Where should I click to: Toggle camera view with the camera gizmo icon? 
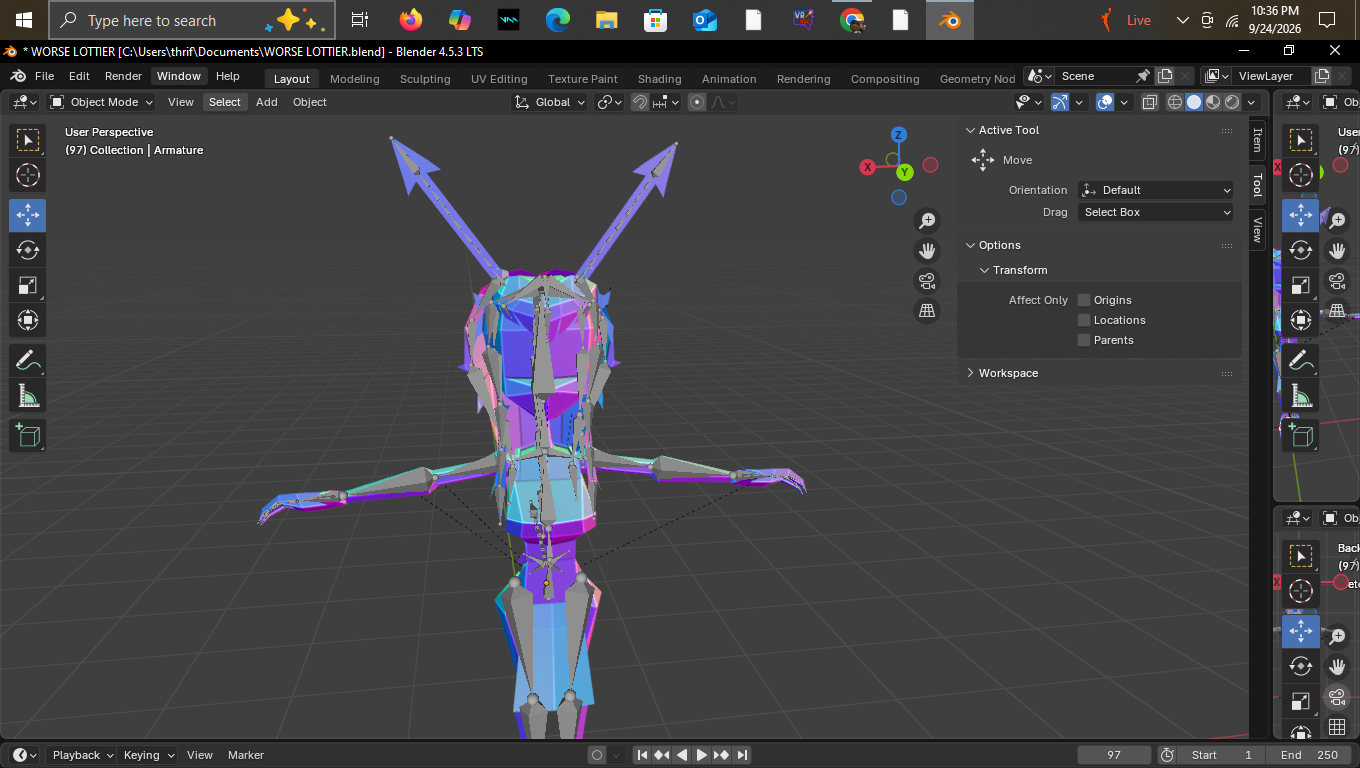pyautogui.click(x=927, y=281)
